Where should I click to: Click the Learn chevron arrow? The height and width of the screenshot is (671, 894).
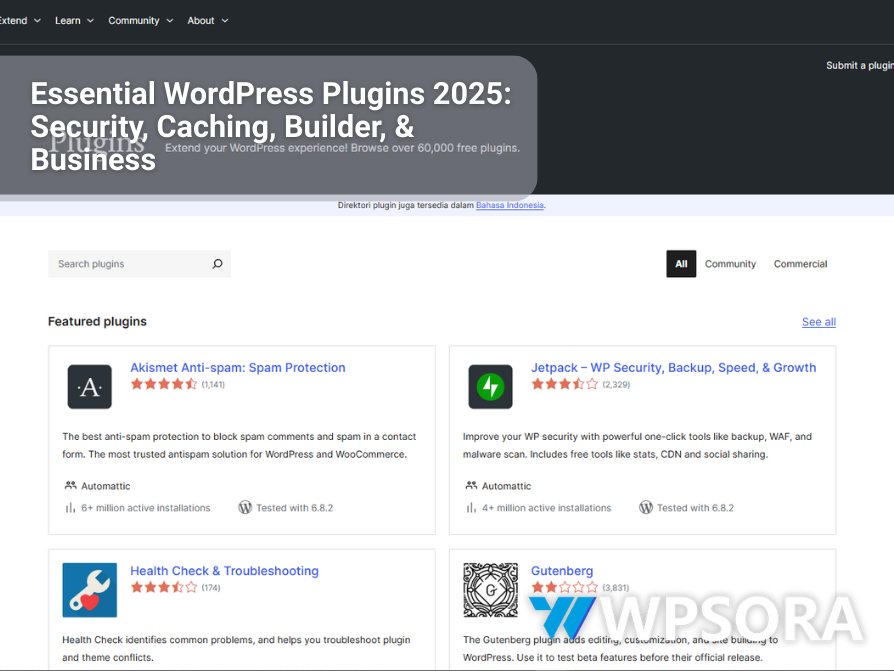[x=90, y=21]
